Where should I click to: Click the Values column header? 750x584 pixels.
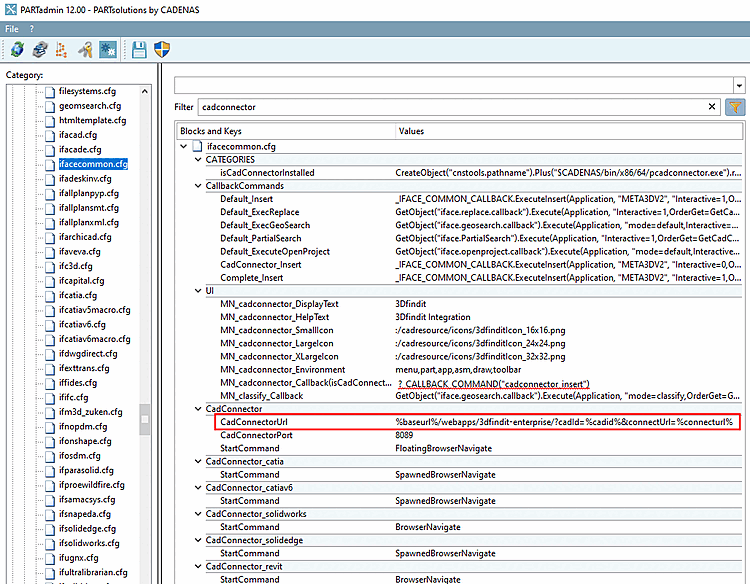tap(411, 131)
